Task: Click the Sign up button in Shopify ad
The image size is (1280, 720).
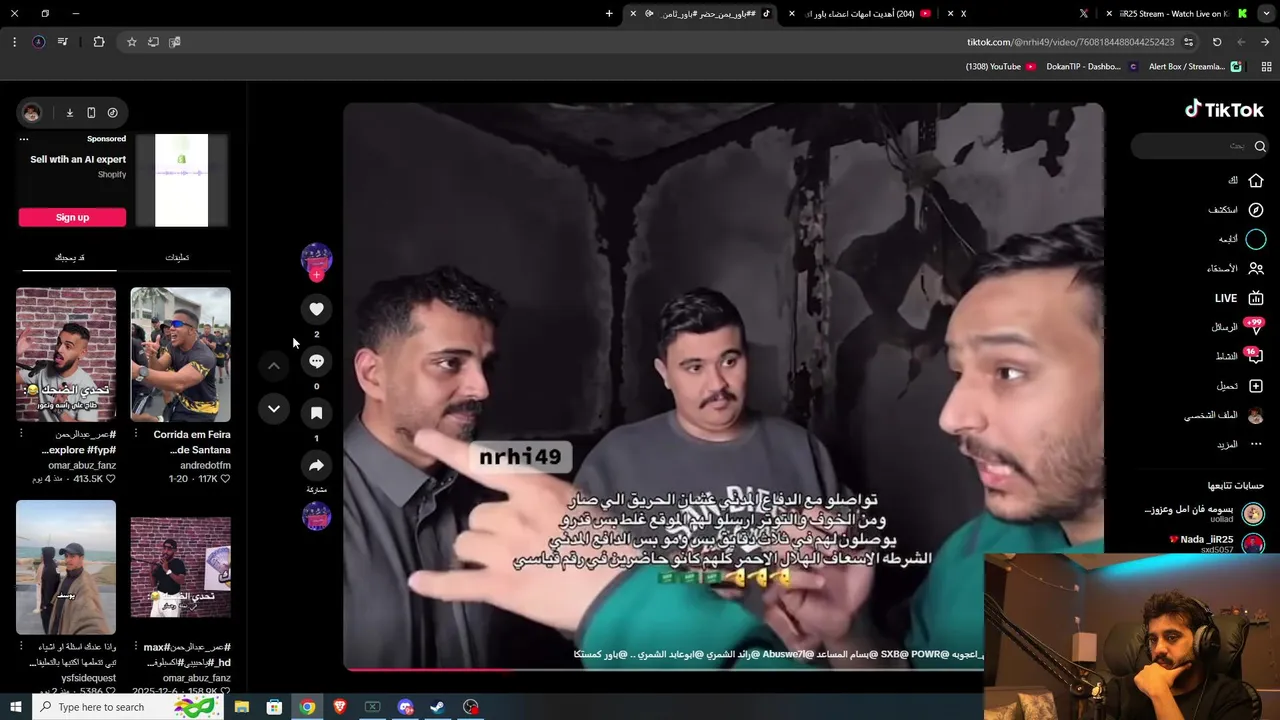Action: pyautogui.click(x=72, y=217)
